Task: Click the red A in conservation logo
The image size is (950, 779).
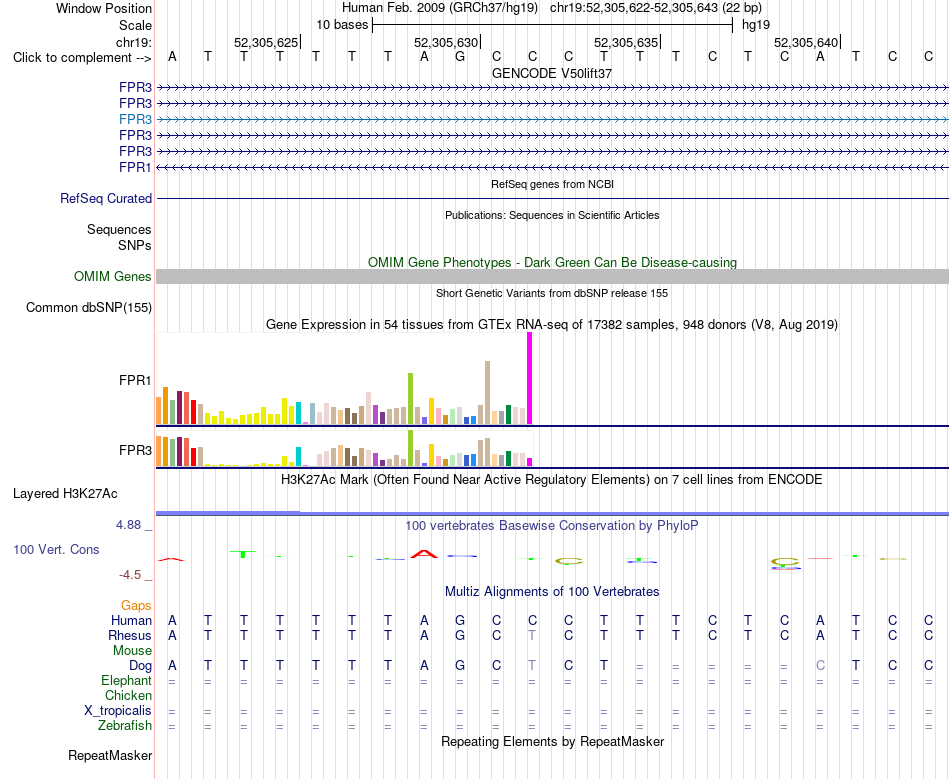Action: tap(424, 554)
